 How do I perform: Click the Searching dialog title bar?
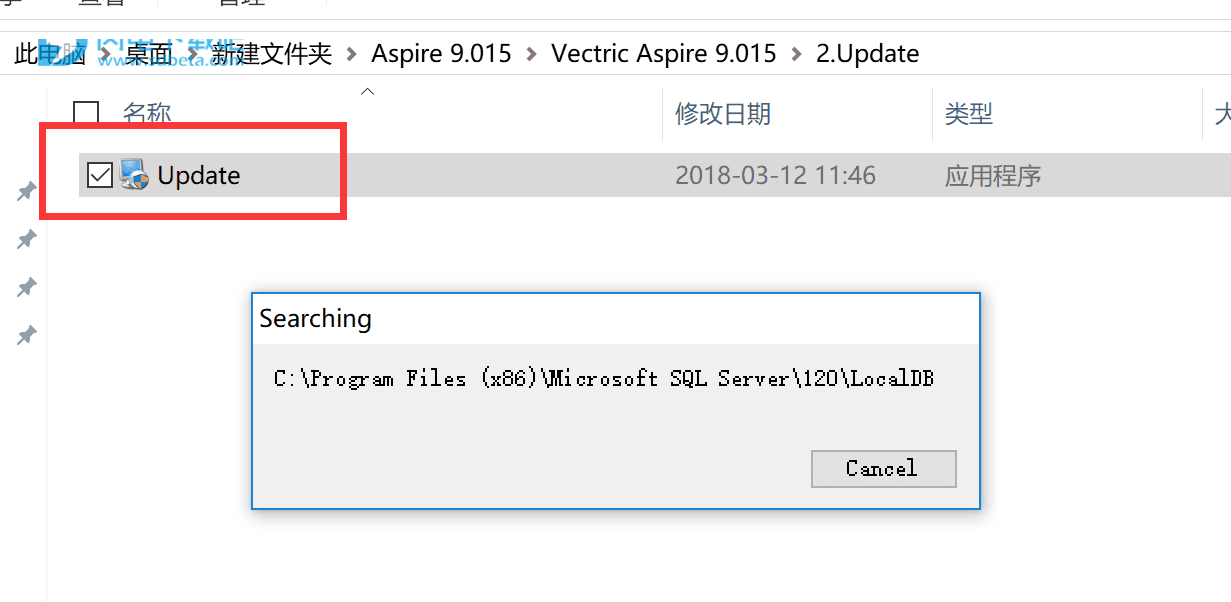pos(615,319)
